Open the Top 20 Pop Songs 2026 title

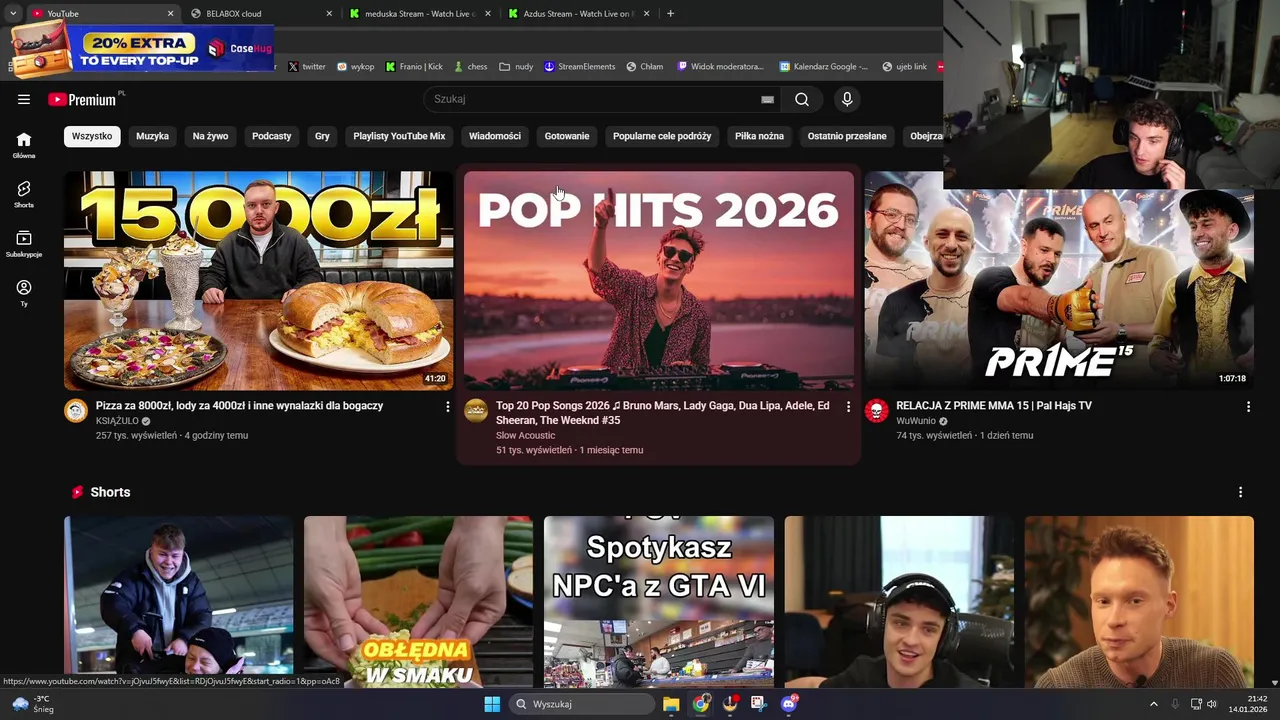[662, 413]
